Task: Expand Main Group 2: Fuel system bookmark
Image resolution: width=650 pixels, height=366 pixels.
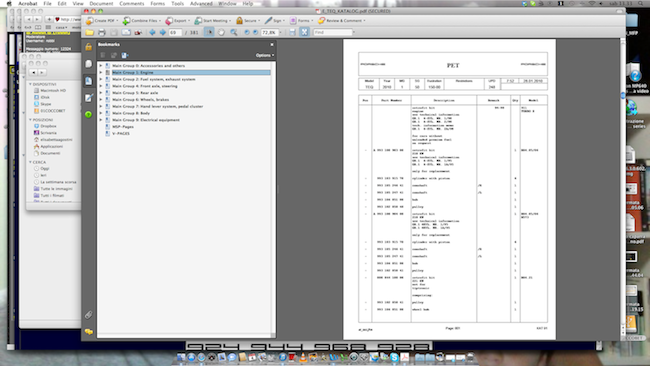Action: click(x=101, y=79)
